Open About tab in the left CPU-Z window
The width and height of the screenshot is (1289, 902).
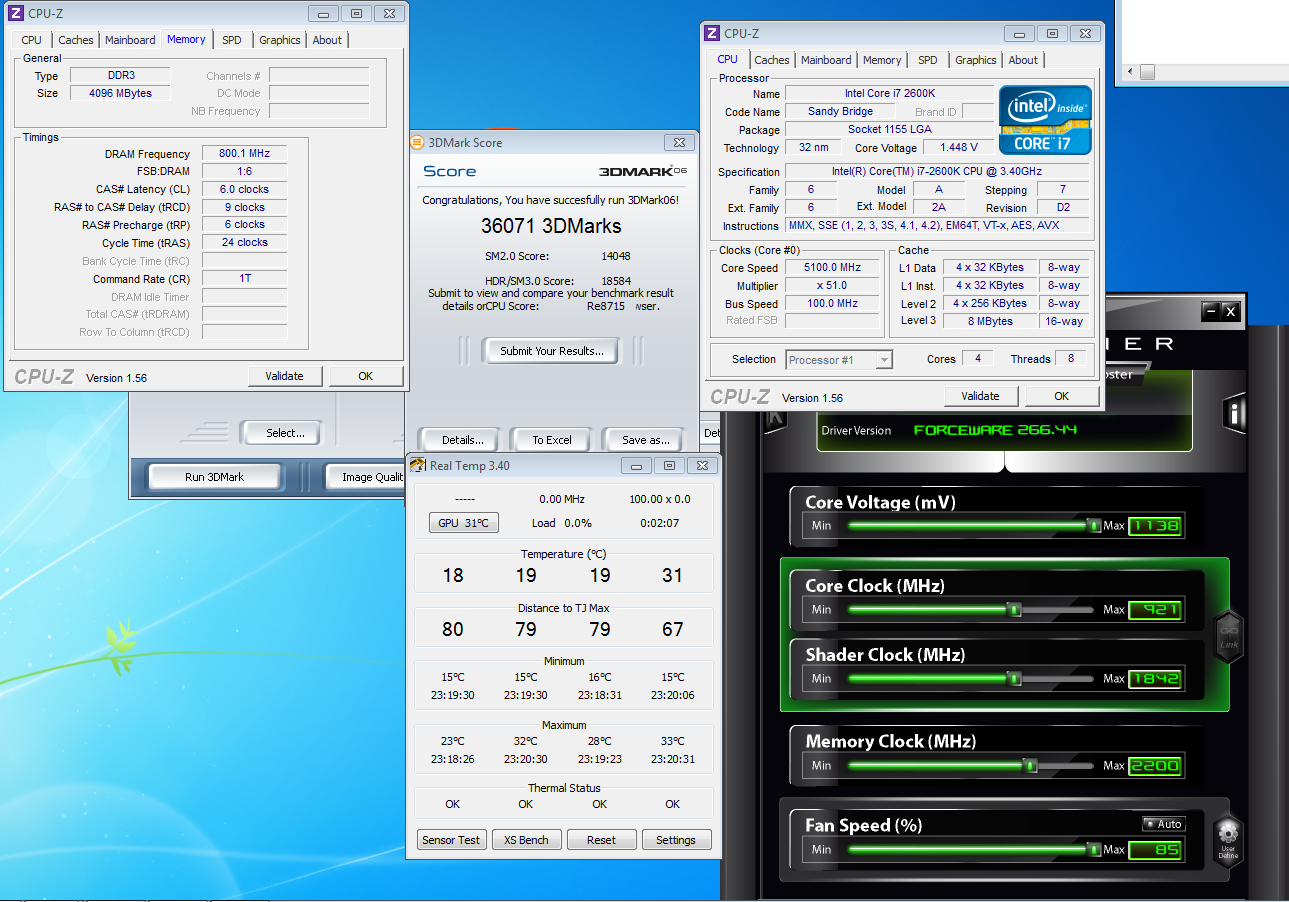pyautogui.click(x=327, y=40)
